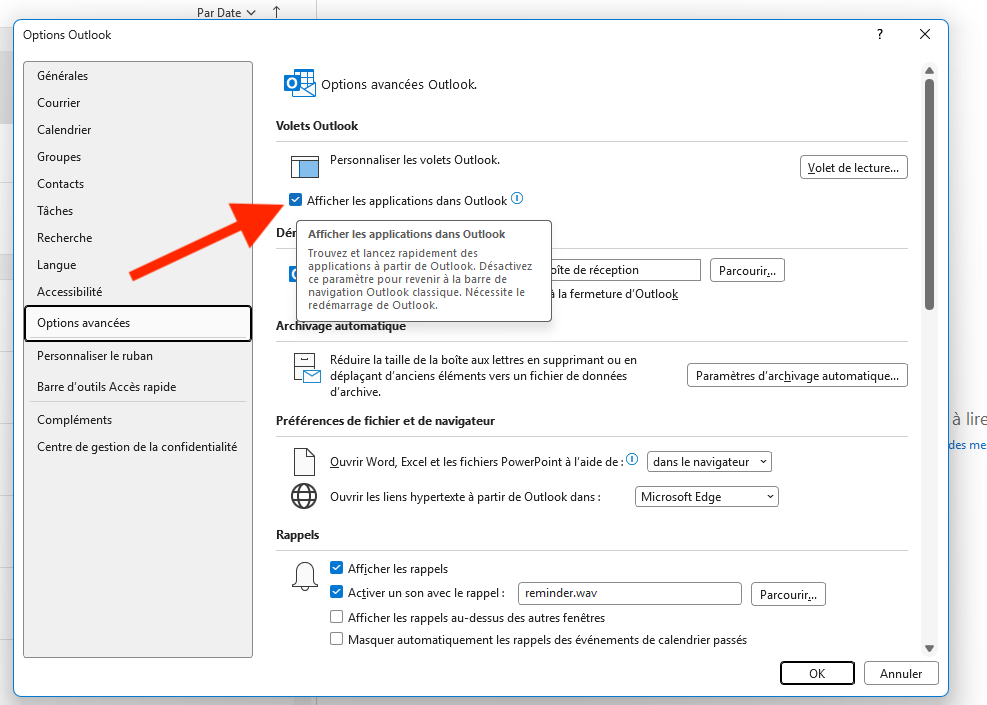Go to the Groupes category
Screen dimensions: 987x705
tap(138, 157)
